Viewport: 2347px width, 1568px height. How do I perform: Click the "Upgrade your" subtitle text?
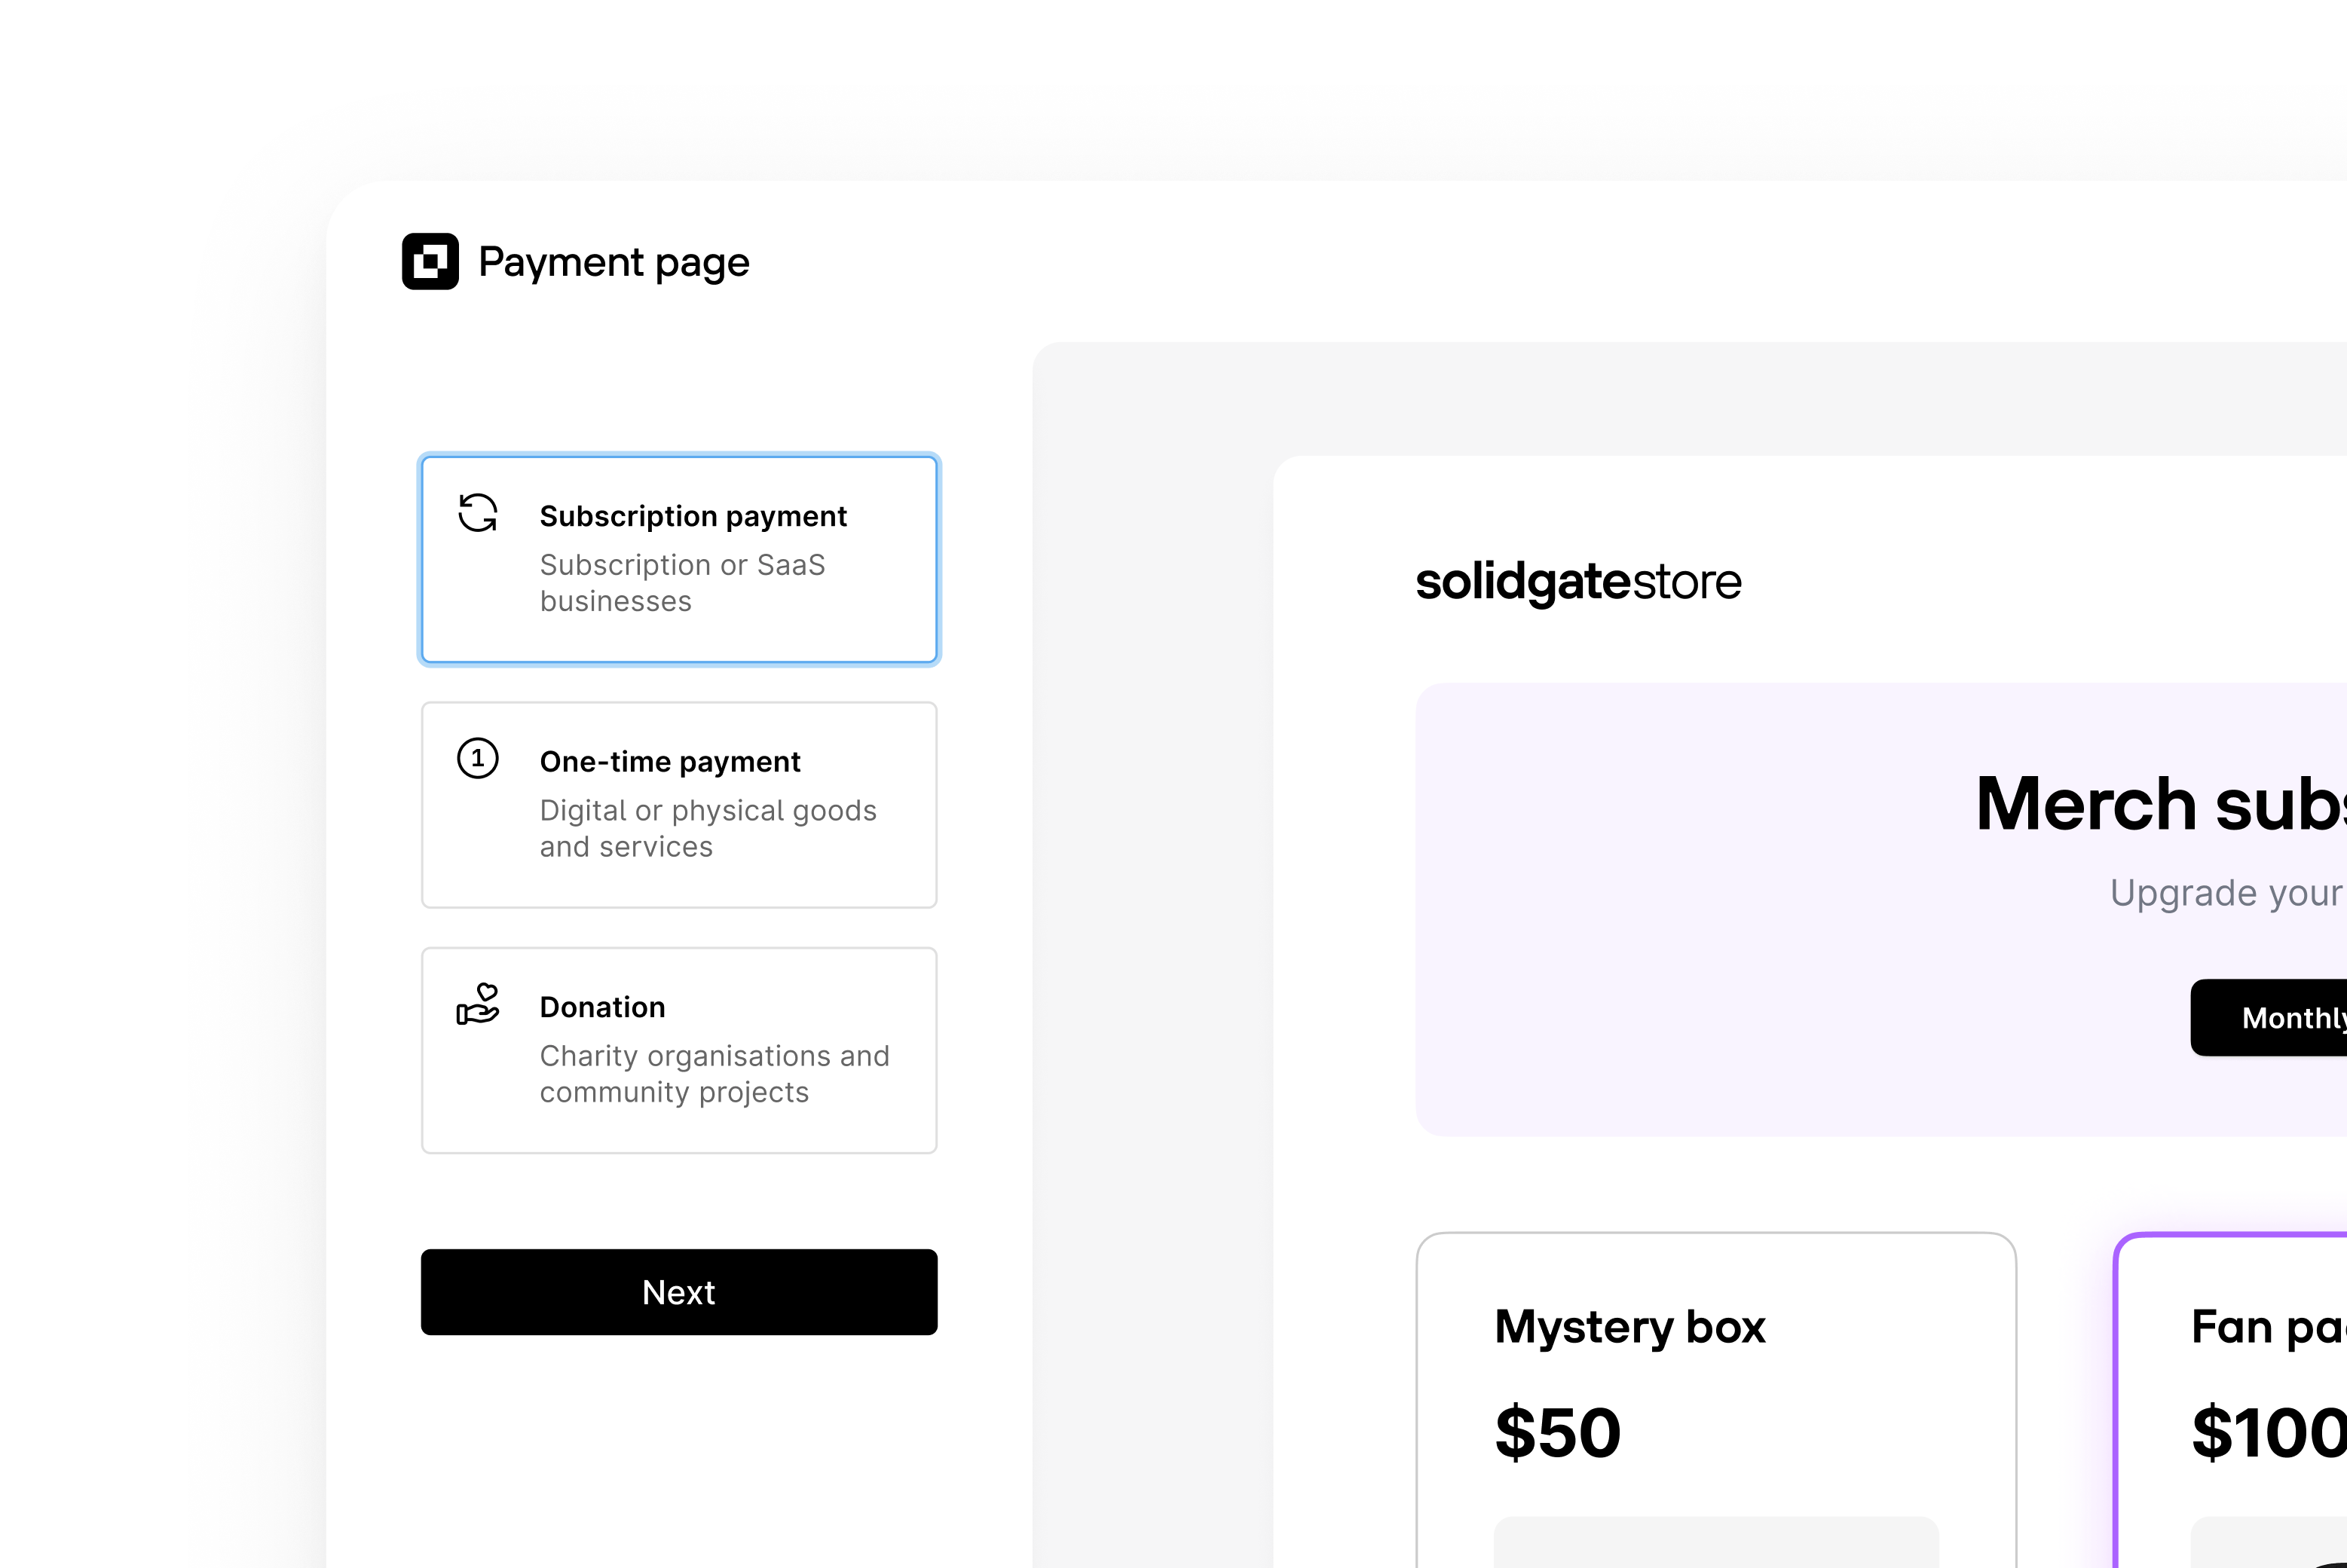[2225, 893]
